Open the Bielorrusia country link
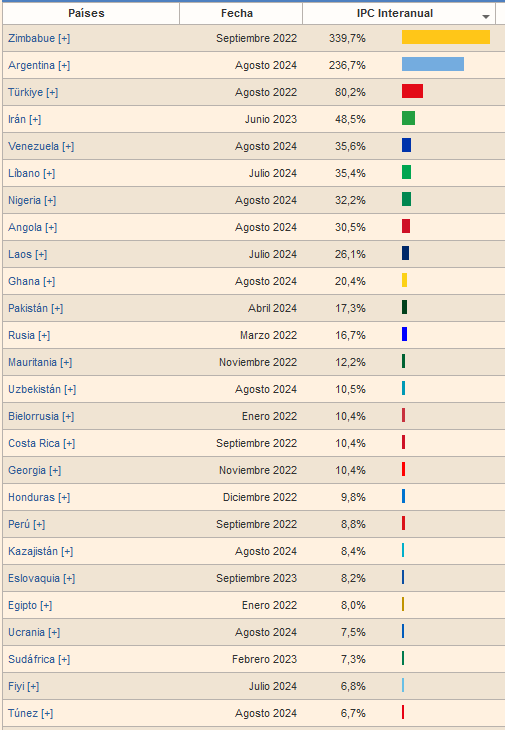 coord(34,416)
